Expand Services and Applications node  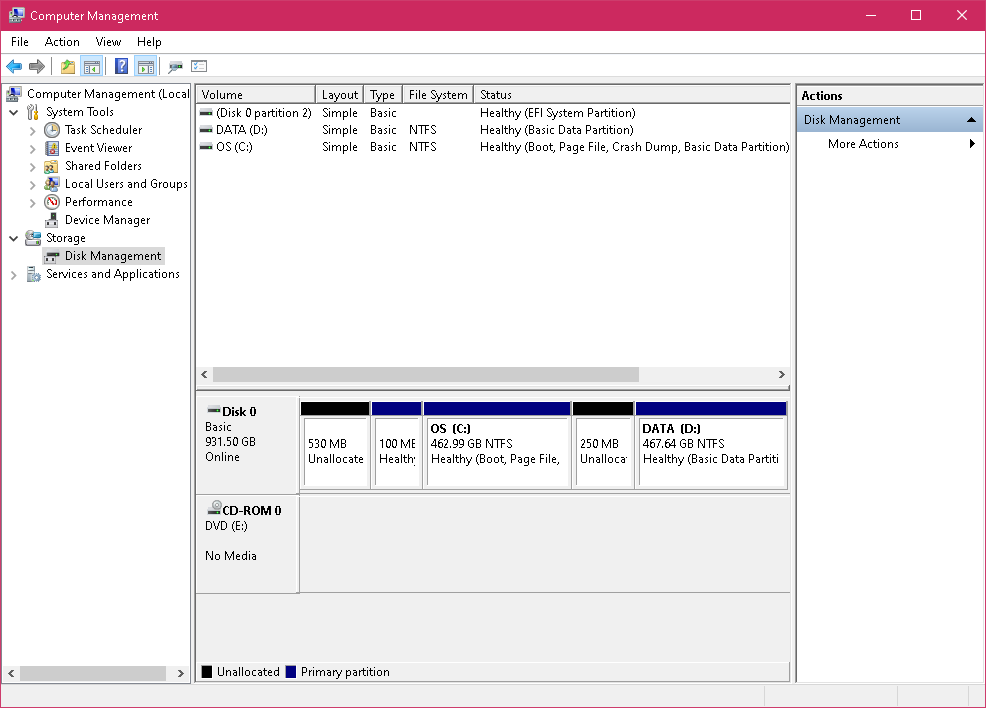13,275
